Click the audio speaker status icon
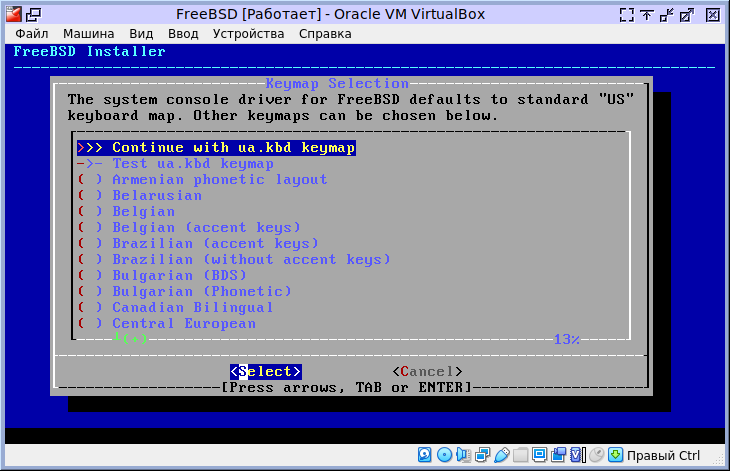 (x=463, y=455)
